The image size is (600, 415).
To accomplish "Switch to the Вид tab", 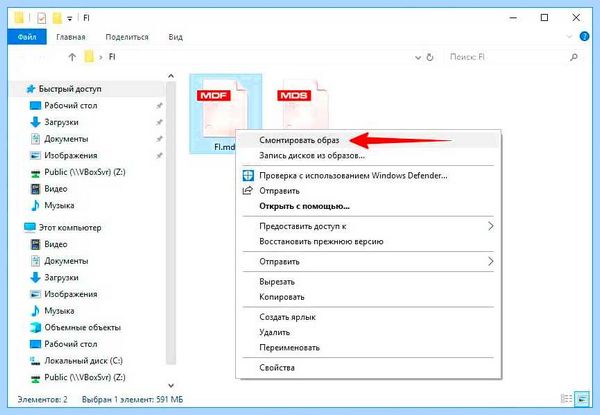I will pyautogui.click(x=175, y=37).
